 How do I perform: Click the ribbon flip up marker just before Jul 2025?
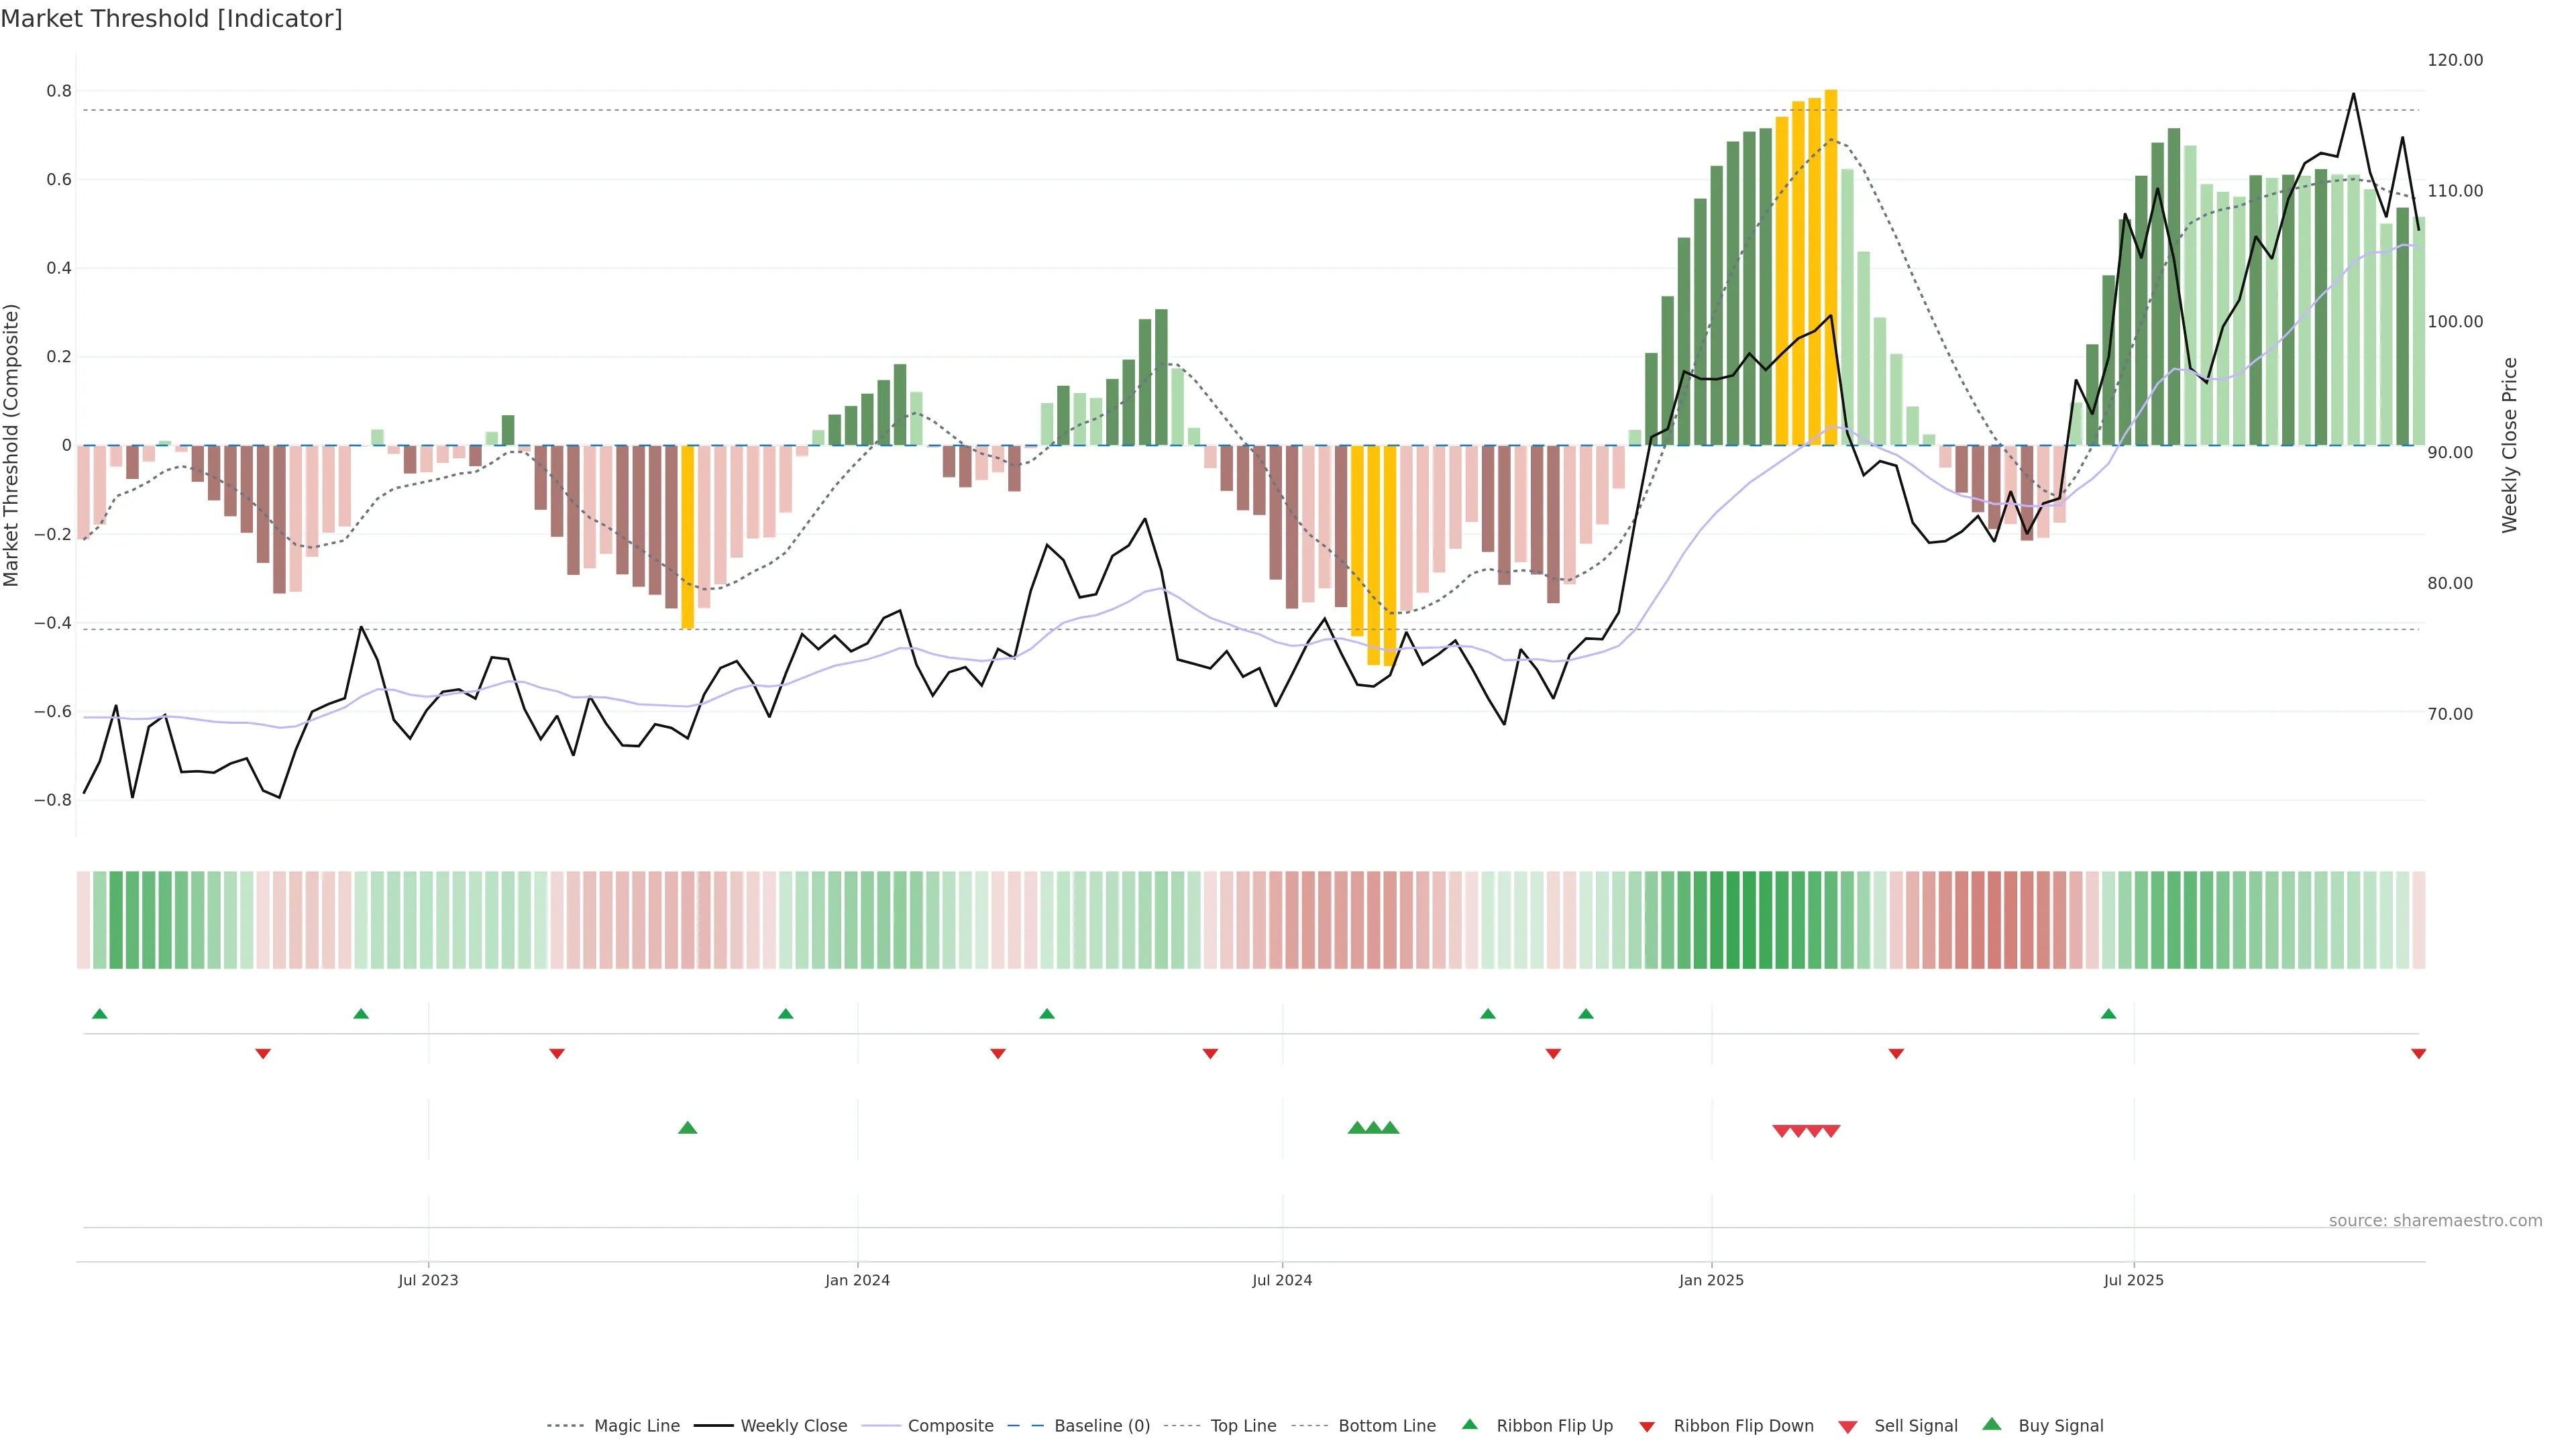2108,1014
